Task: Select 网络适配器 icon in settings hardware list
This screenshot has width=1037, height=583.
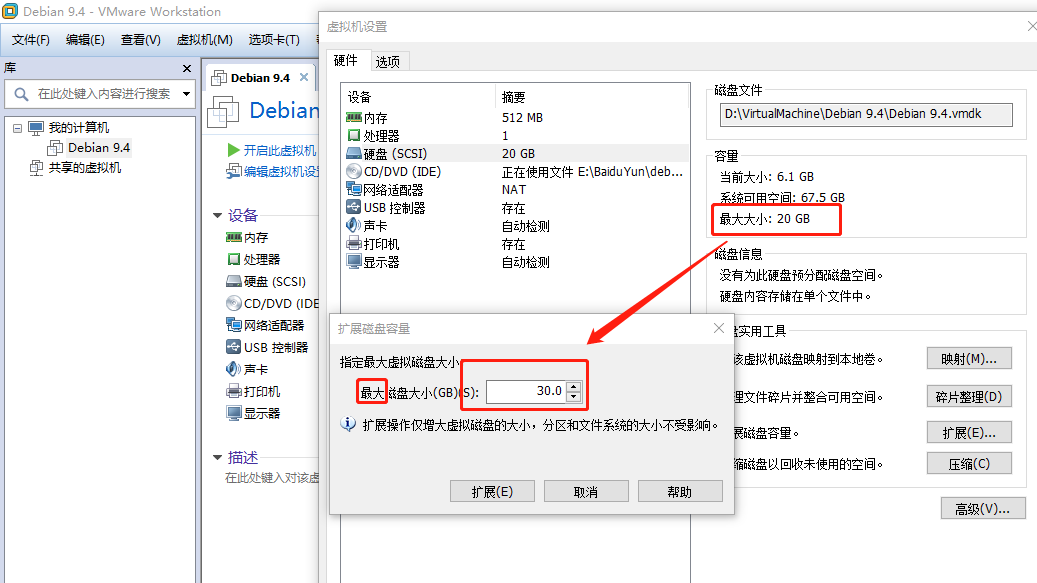Action: pos(354,189)
